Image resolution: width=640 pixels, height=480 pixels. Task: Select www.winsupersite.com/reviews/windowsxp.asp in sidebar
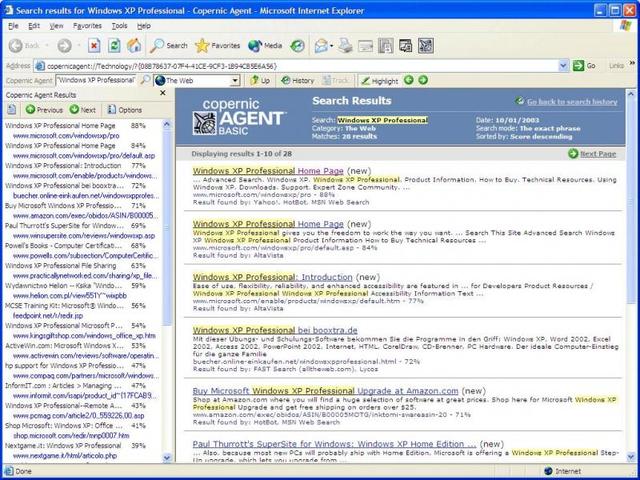(84, 236)
